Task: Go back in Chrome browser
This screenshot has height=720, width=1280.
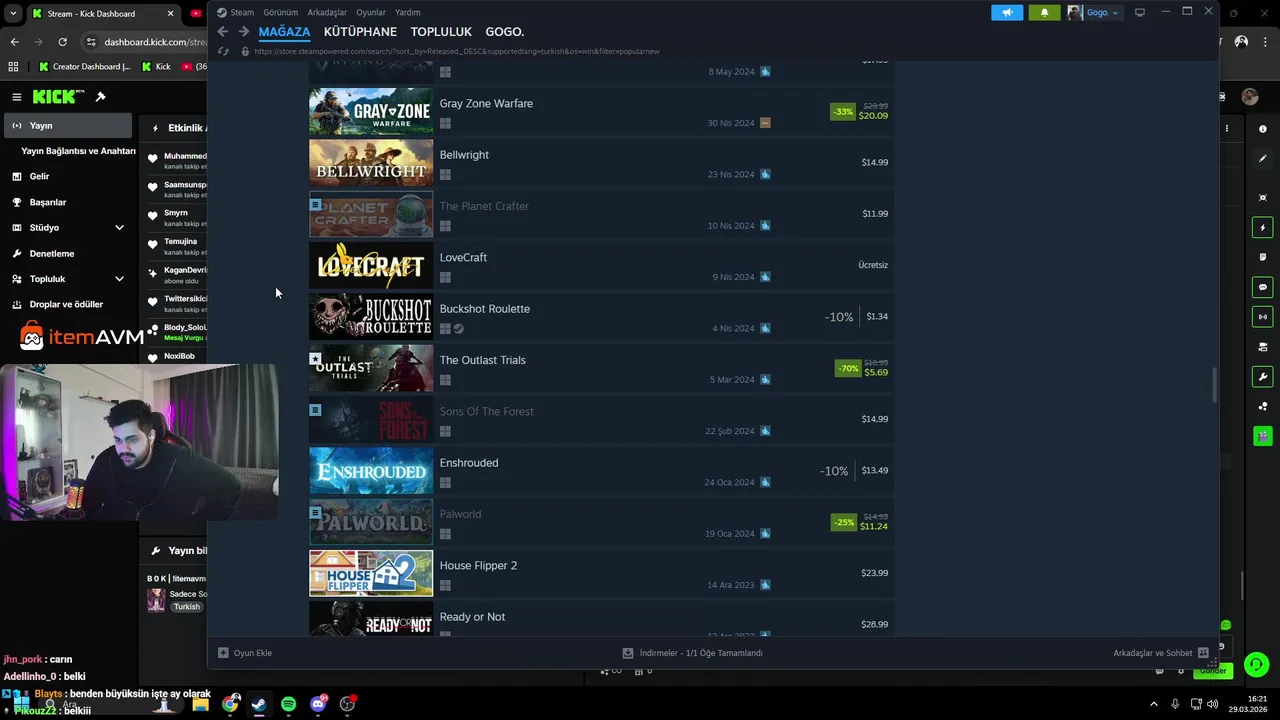Action: [x=14, y=42]
